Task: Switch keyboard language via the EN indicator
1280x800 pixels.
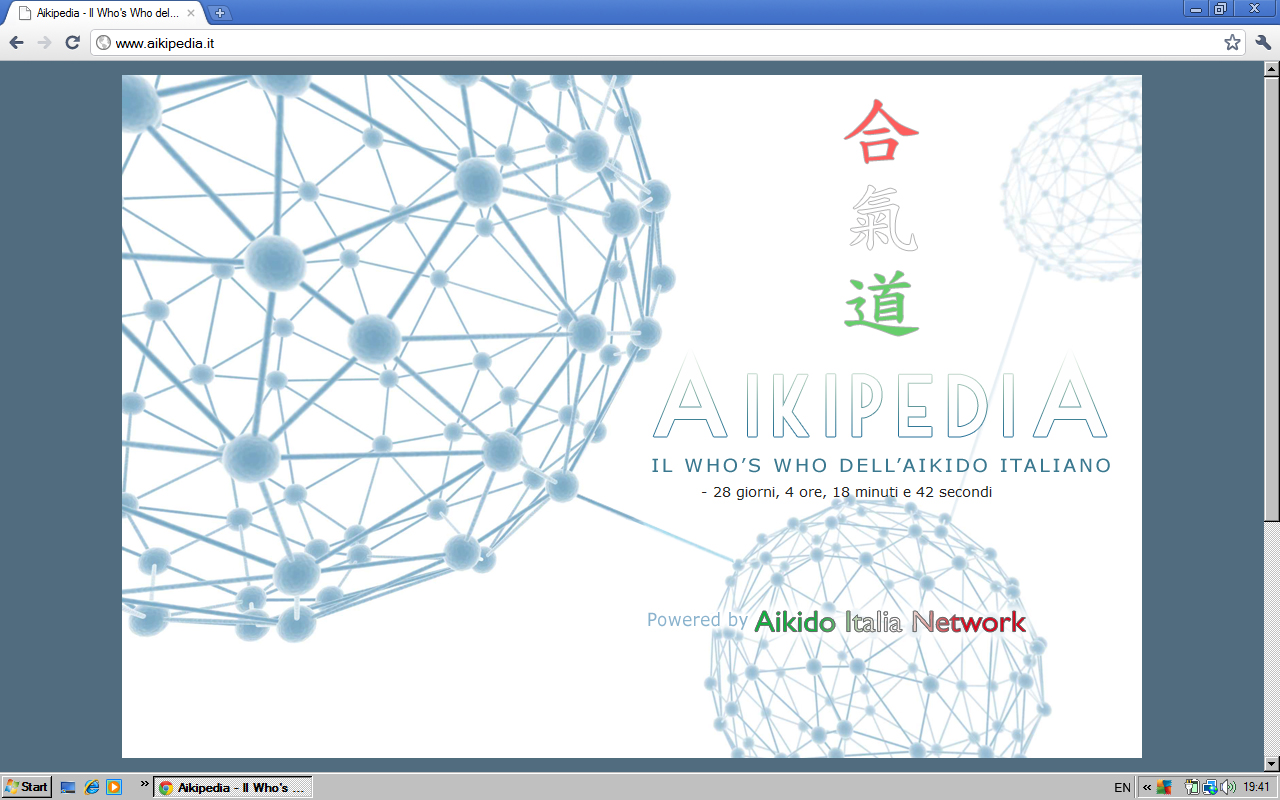Action: pos(1122,786)
